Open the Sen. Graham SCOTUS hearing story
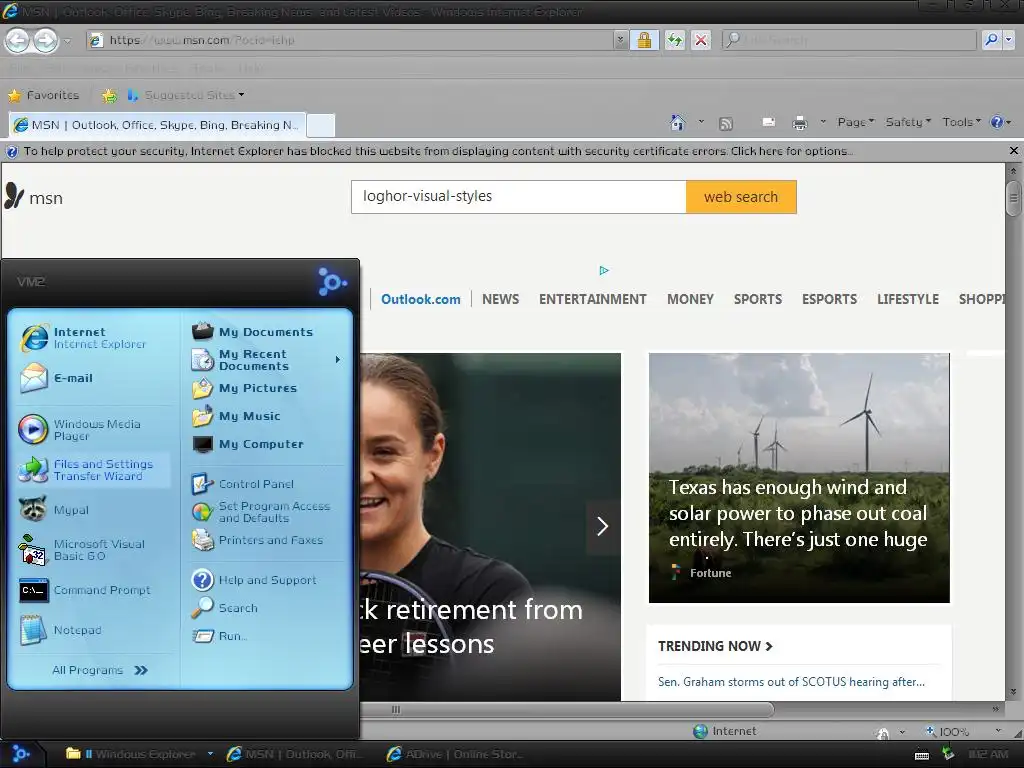 click(x=791, y=682)
